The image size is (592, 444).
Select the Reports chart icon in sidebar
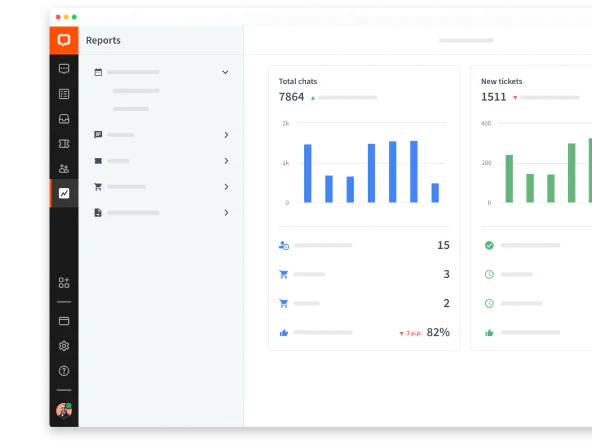point(64,193)
